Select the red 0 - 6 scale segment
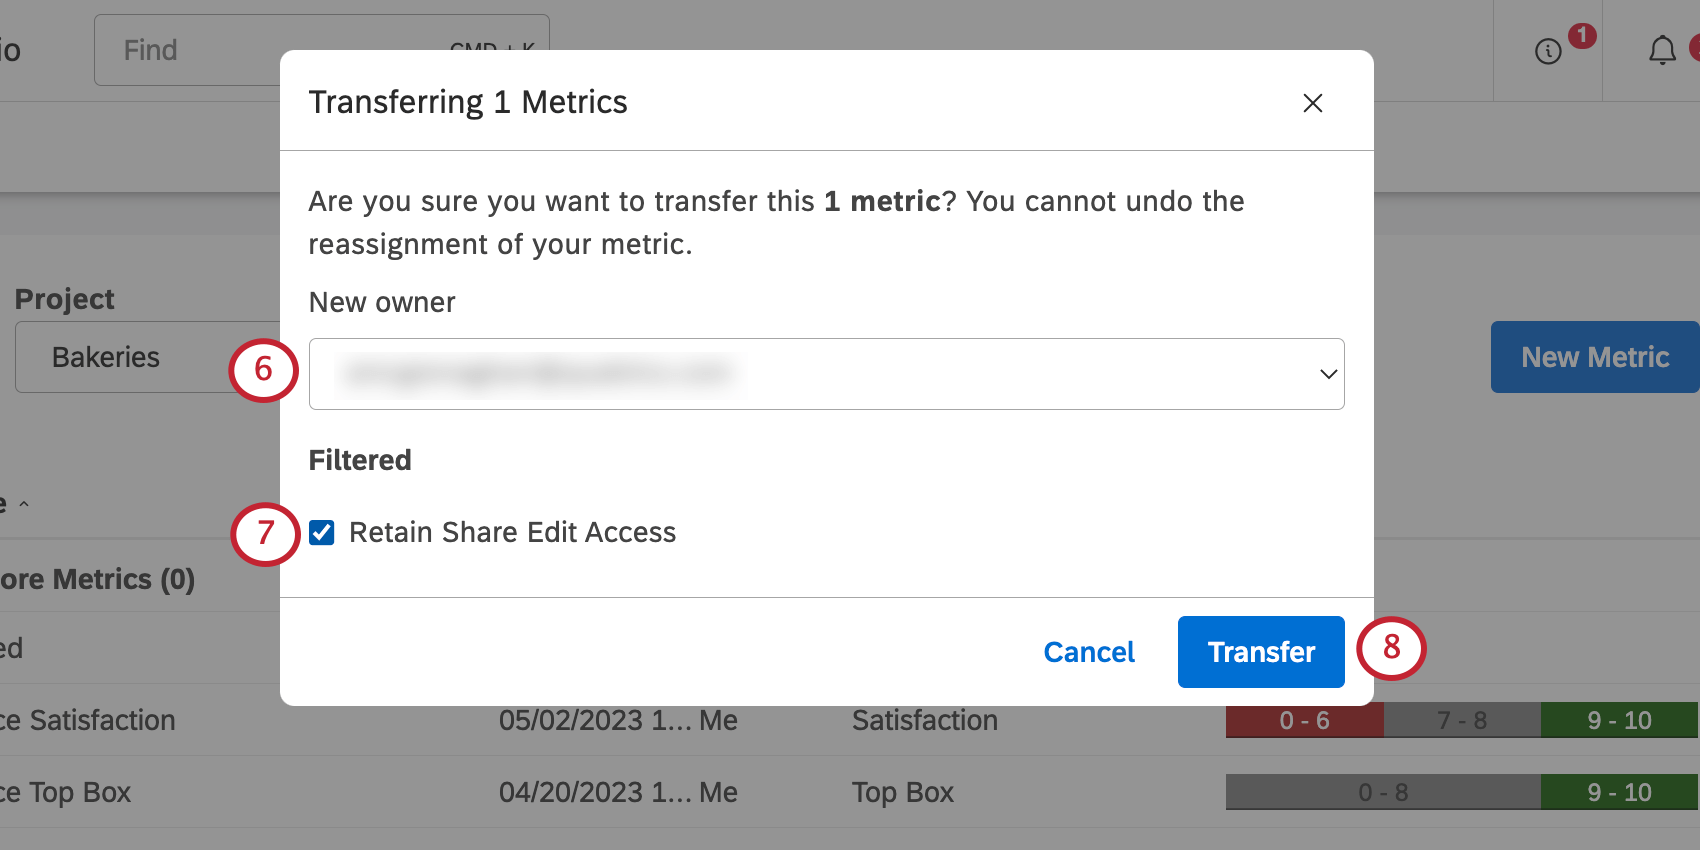 click(1304, 719)
